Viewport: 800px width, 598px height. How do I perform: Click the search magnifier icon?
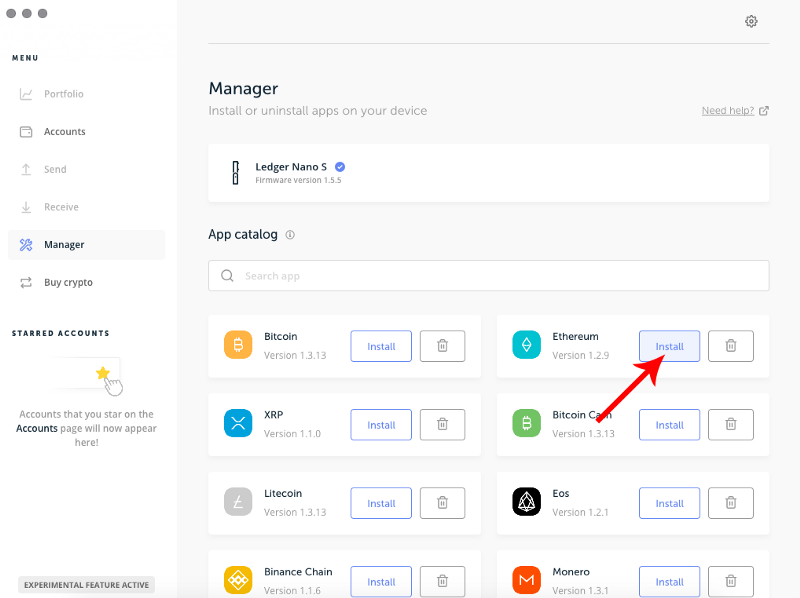tap(227, 276)
